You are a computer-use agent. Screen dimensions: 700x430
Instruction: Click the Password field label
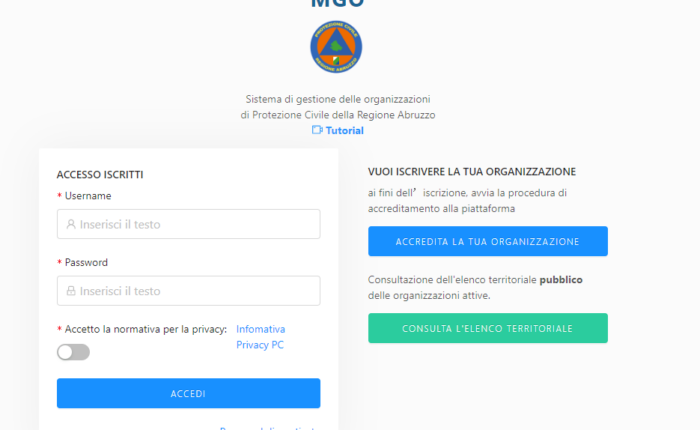86,262
